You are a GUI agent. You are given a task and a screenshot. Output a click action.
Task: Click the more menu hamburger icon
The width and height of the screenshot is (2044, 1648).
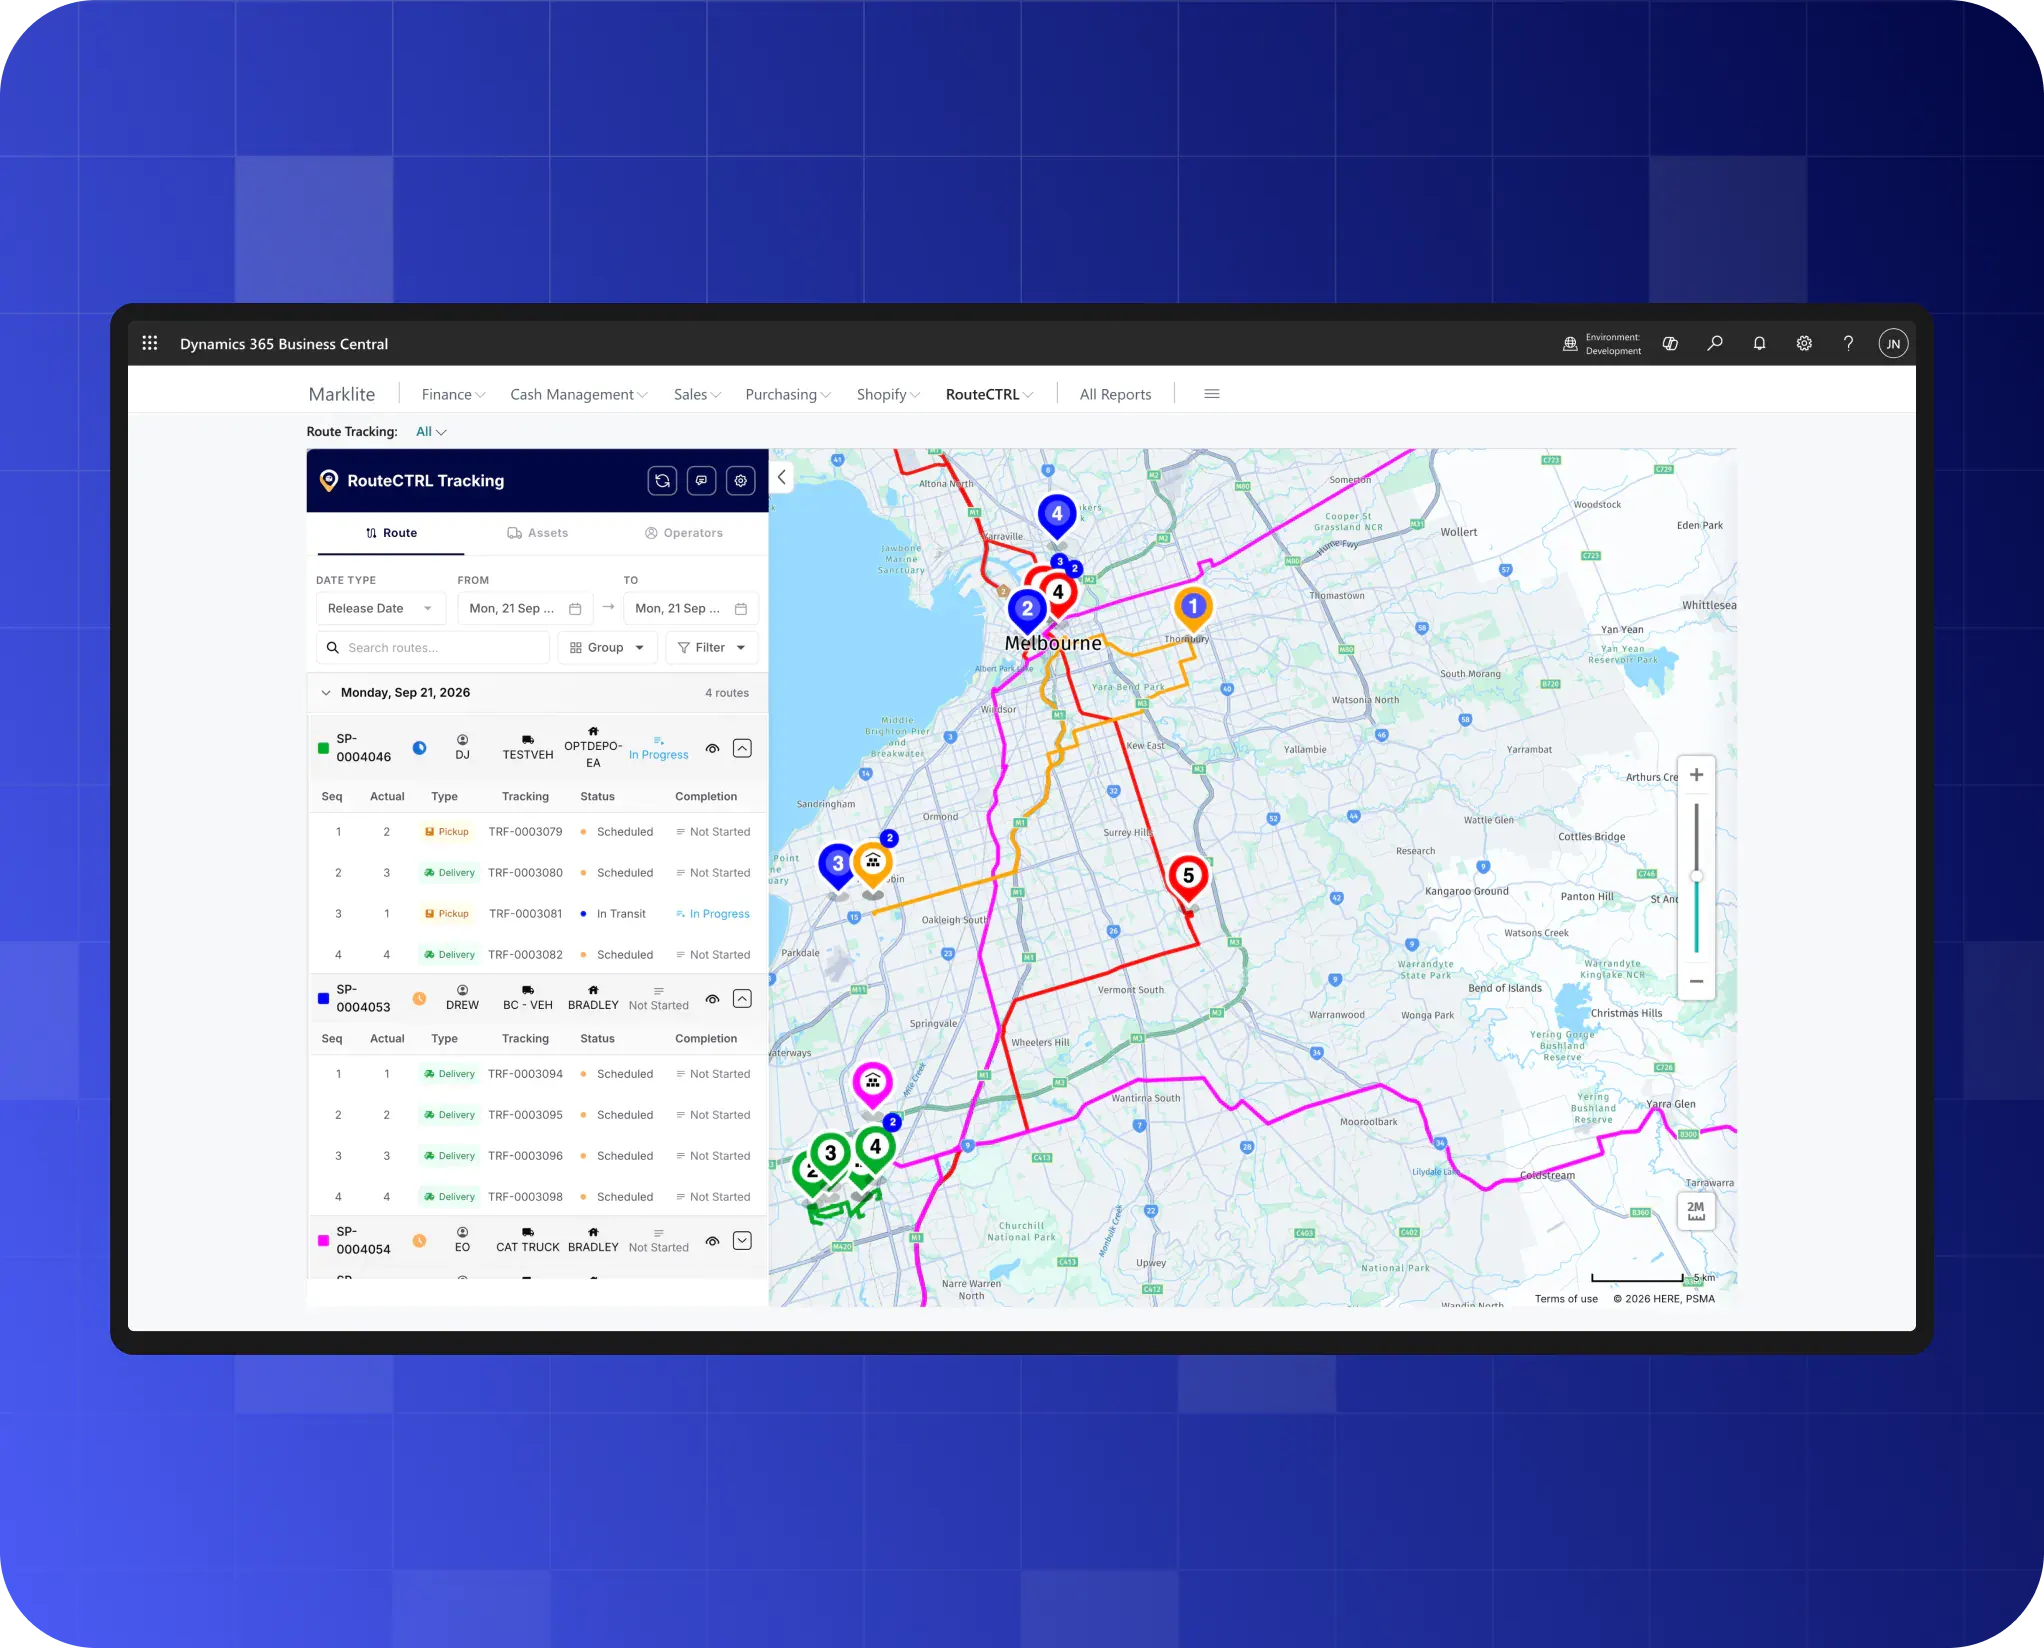tap(1212, 394)
